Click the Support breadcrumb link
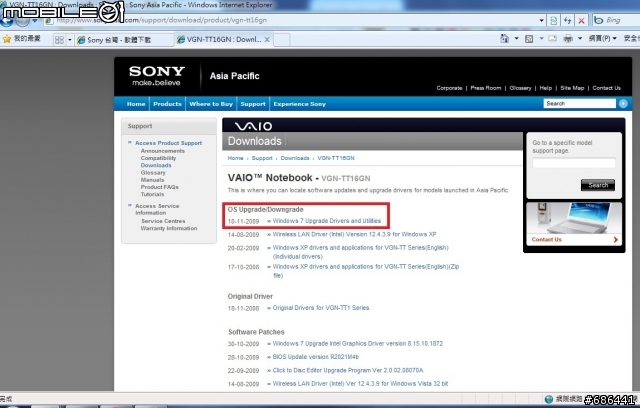 click(262, 158)
